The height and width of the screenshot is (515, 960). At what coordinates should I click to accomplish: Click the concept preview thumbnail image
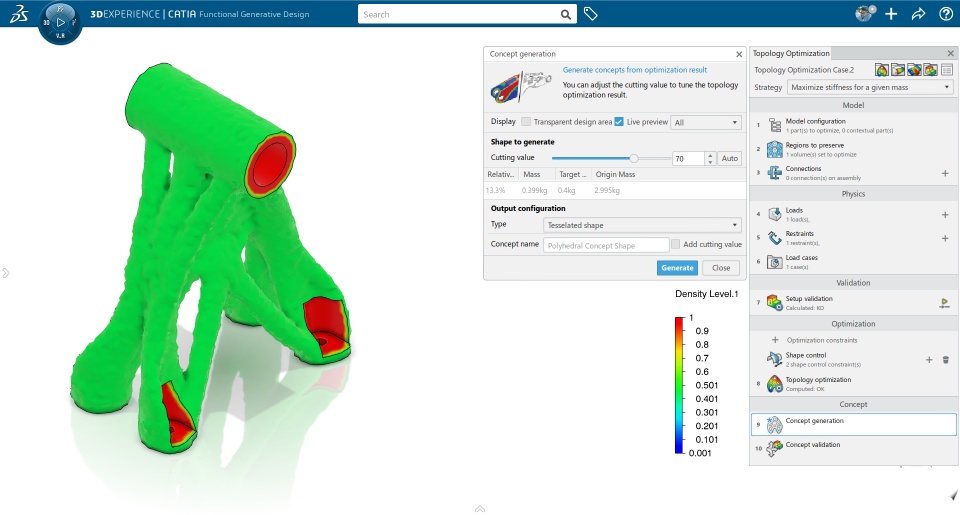tap(520, 87)
